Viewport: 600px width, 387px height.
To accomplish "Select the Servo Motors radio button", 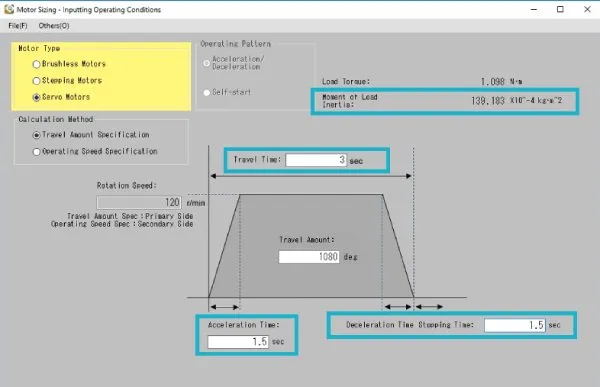I will (37, 98).
